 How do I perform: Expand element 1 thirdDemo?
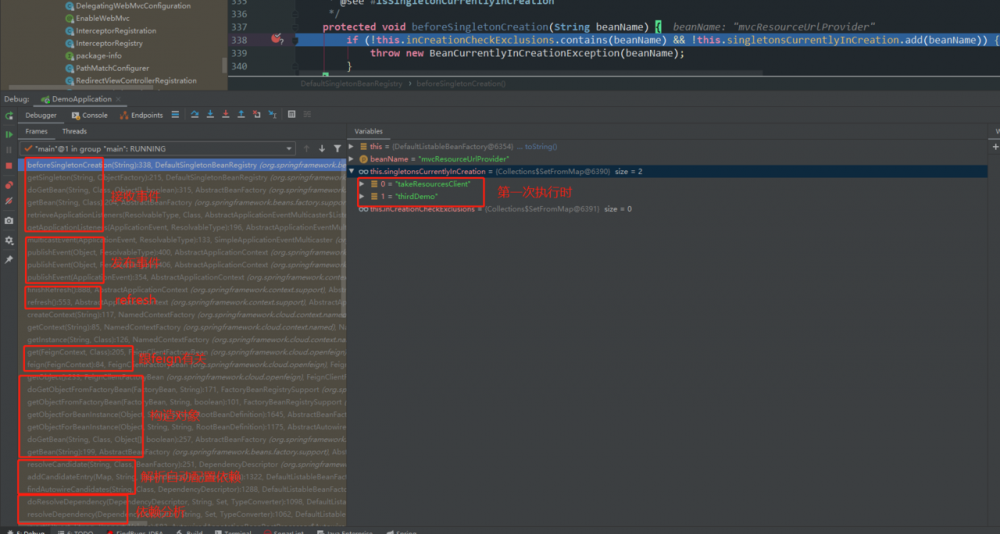362,197
